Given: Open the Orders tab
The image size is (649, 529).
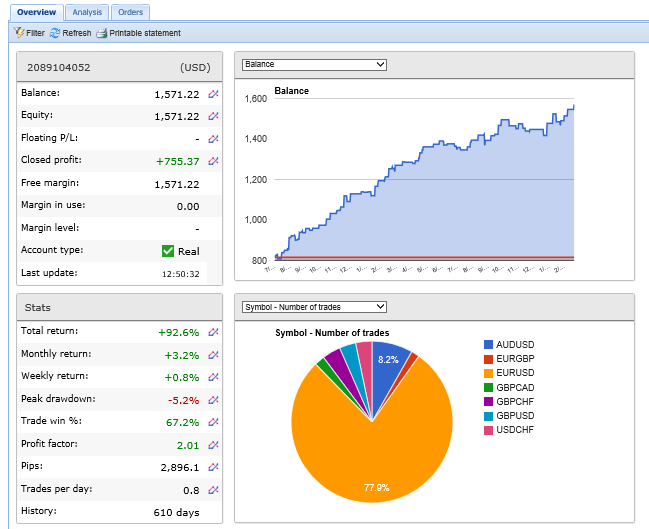Looking at the screenshot, I should (x=129, y=12).
